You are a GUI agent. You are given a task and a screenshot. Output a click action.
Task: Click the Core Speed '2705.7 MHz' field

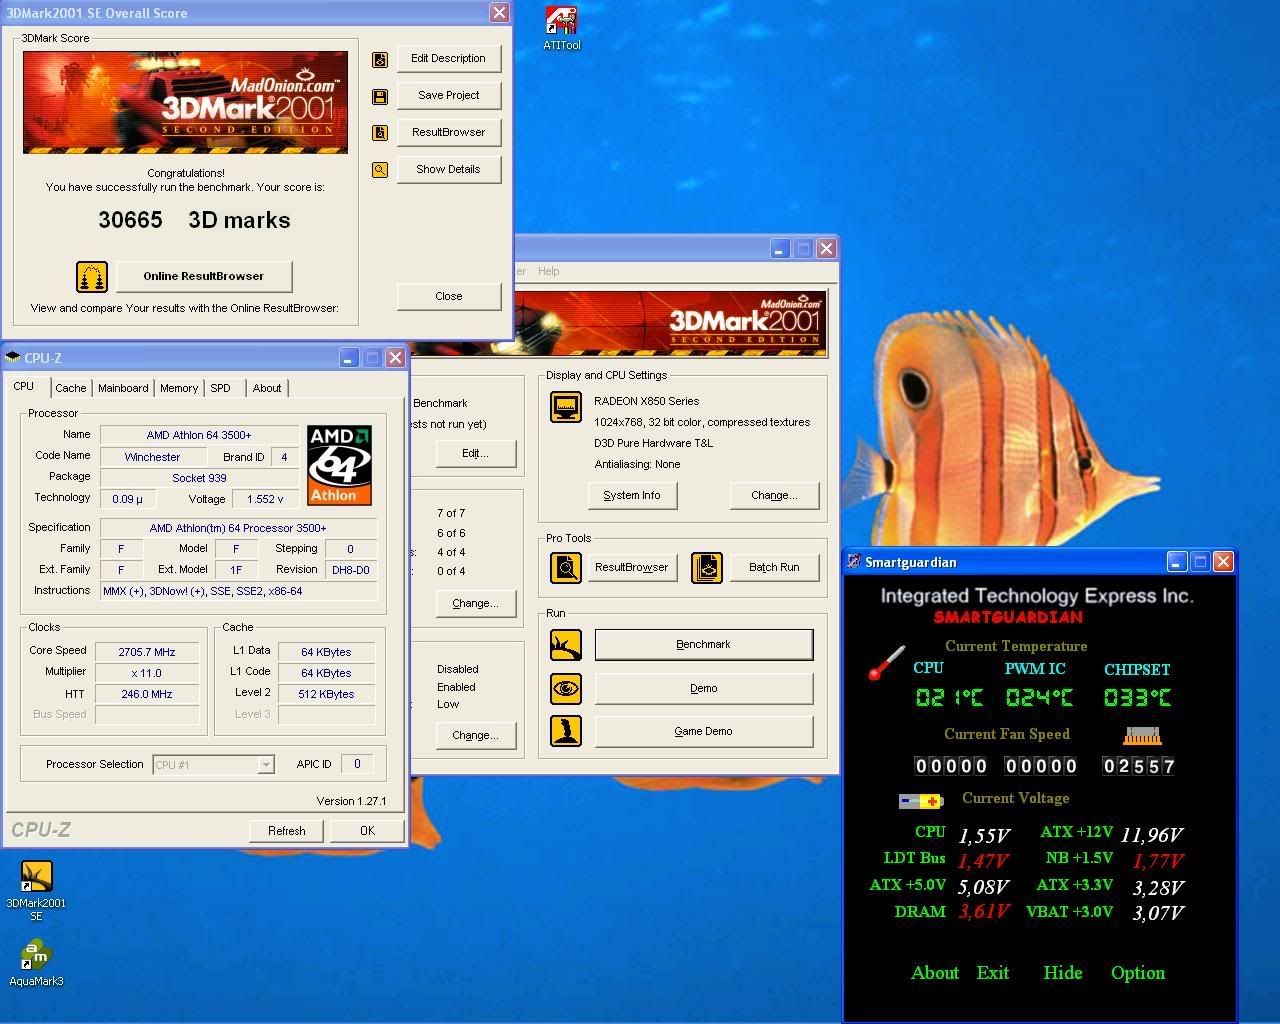click(x=147, y=652)
